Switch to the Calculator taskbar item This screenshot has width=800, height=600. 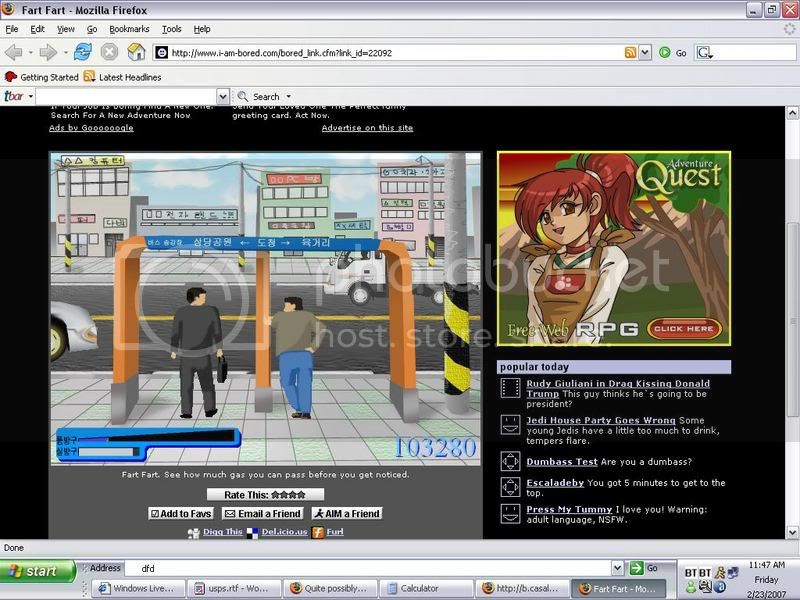coord(427,588)
